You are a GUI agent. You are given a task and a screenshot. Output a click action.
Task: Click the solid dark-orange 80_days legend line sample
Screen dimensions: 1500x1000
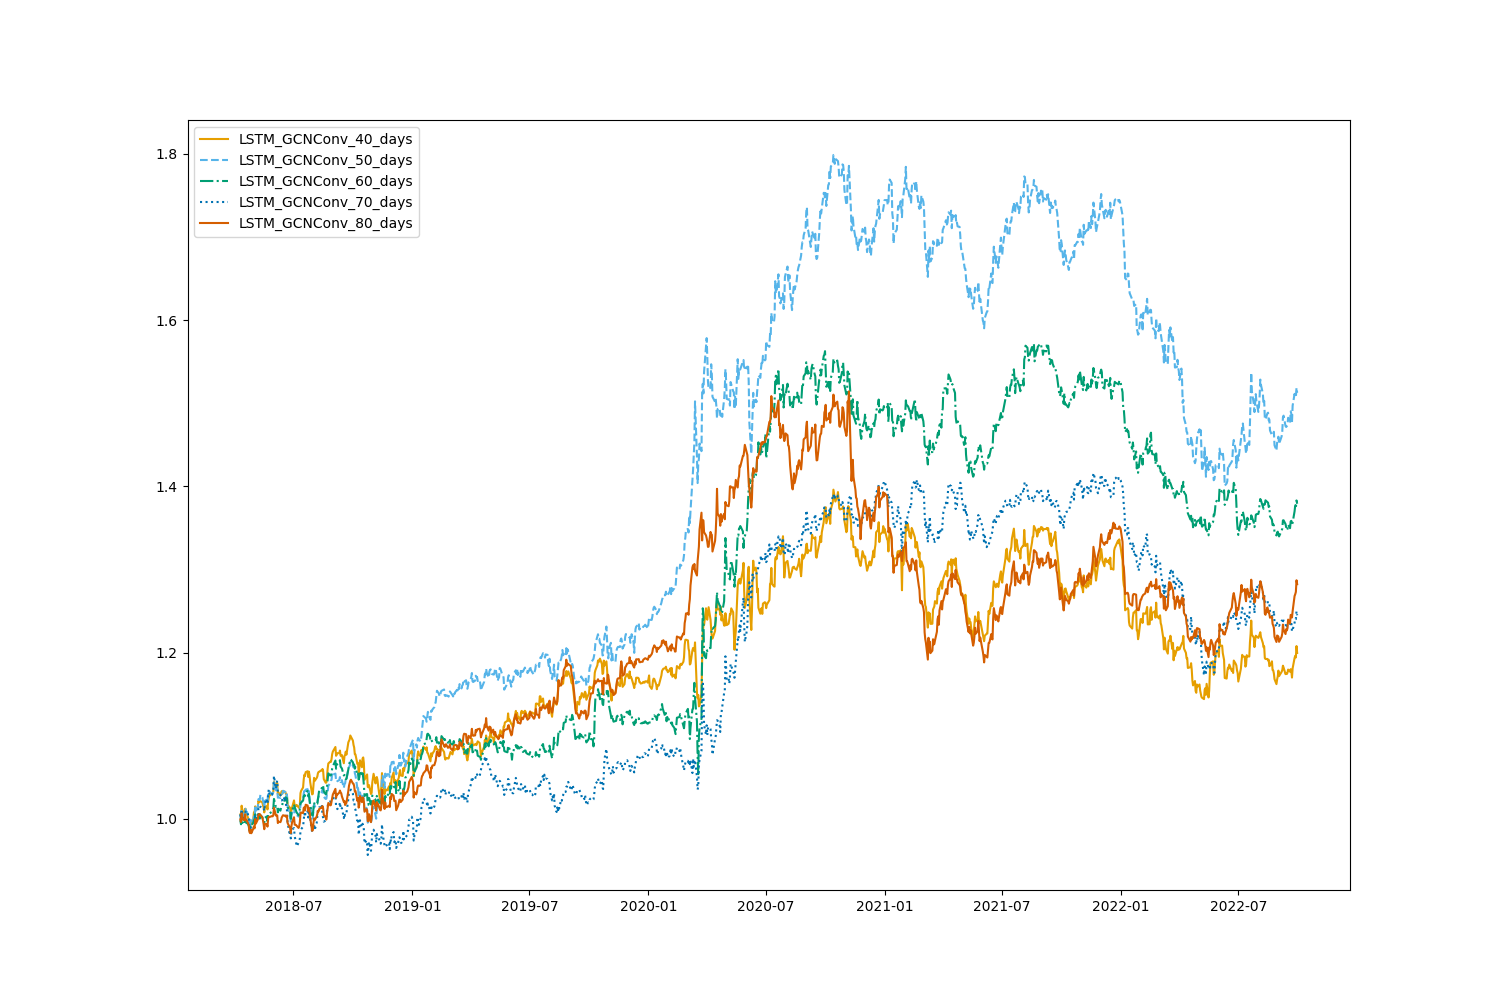point(214,223)
